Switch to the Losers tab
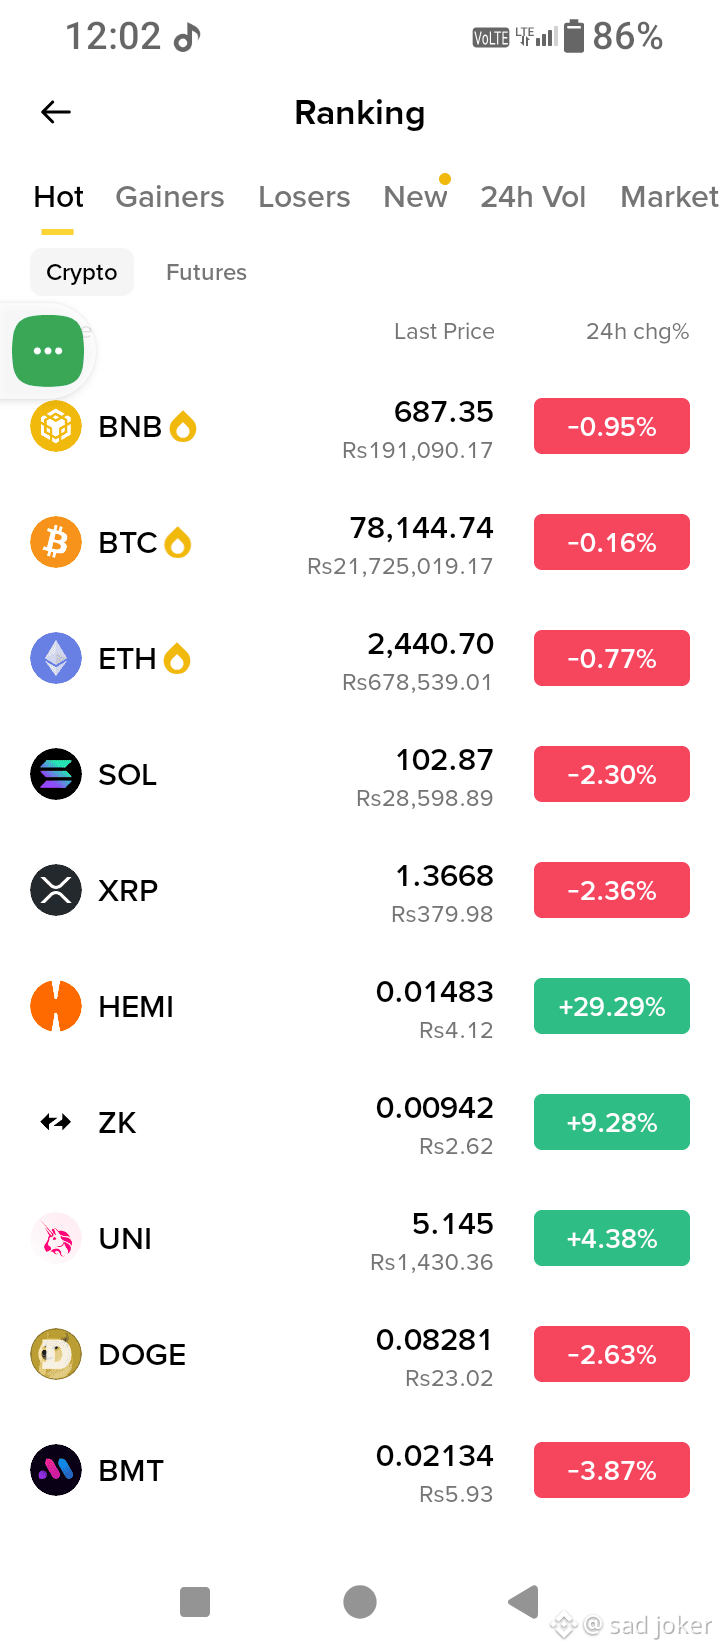 tap(304, 197)
